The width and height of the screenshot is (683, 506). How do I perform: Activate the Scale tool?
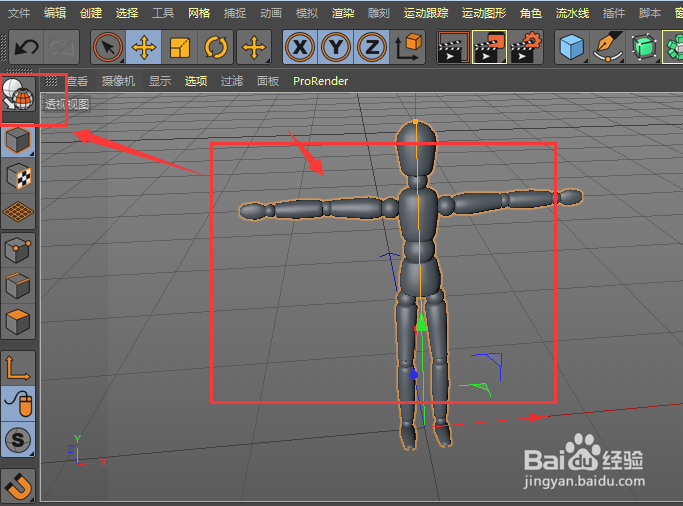point(179,47)
